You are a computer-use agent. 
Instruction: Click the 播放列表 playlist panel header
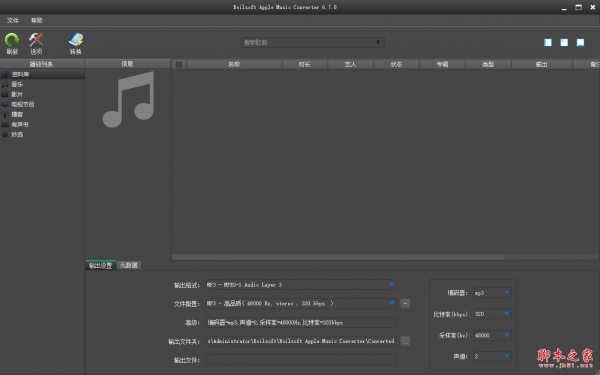point(42,64)
